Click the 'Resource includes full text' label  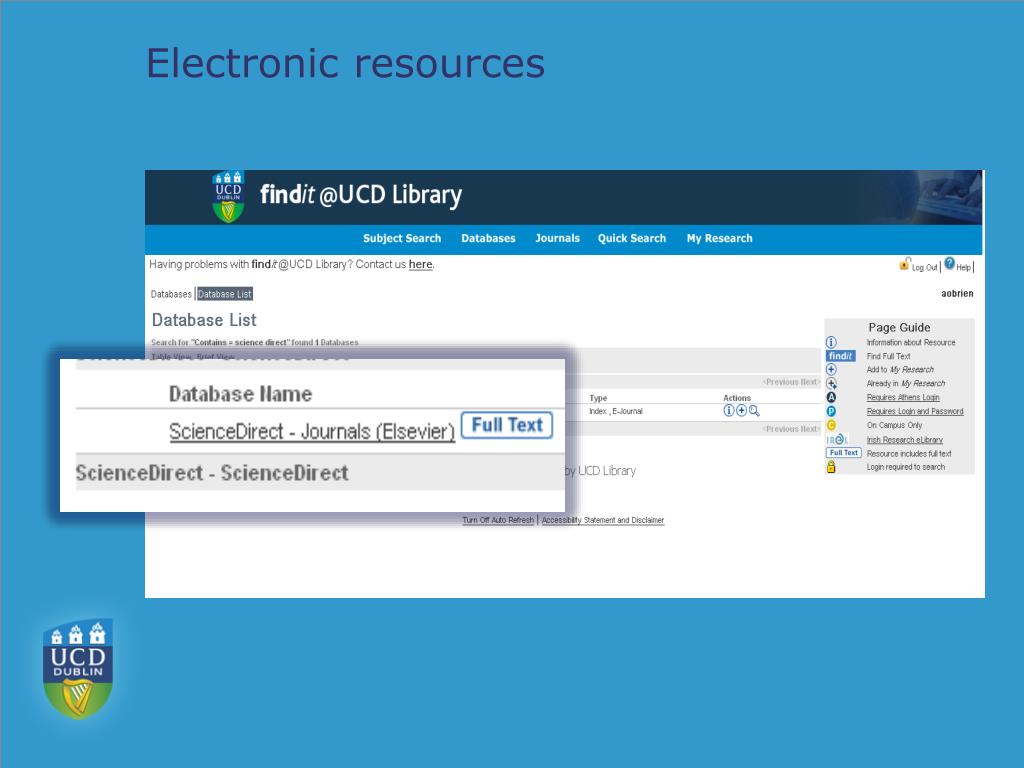[x=909, y=453]
